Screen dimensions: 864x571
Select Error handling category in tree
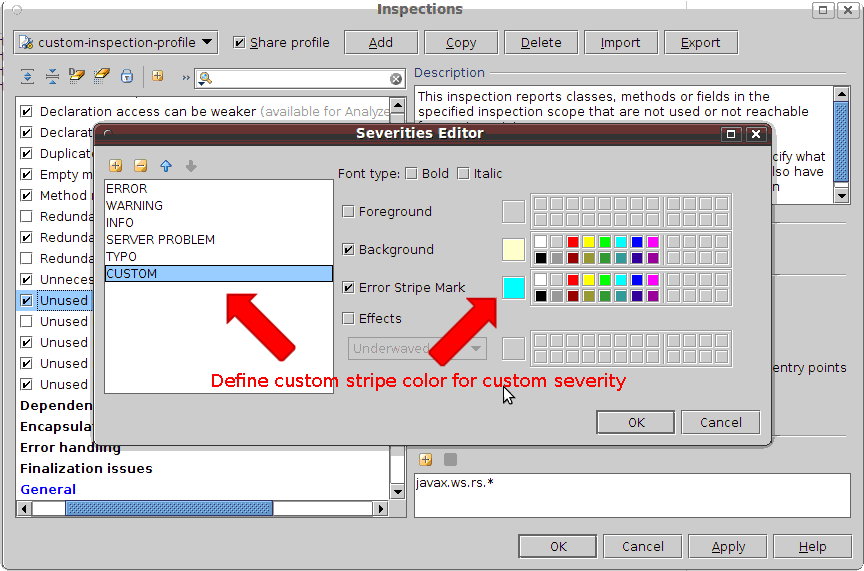[70, 448]
